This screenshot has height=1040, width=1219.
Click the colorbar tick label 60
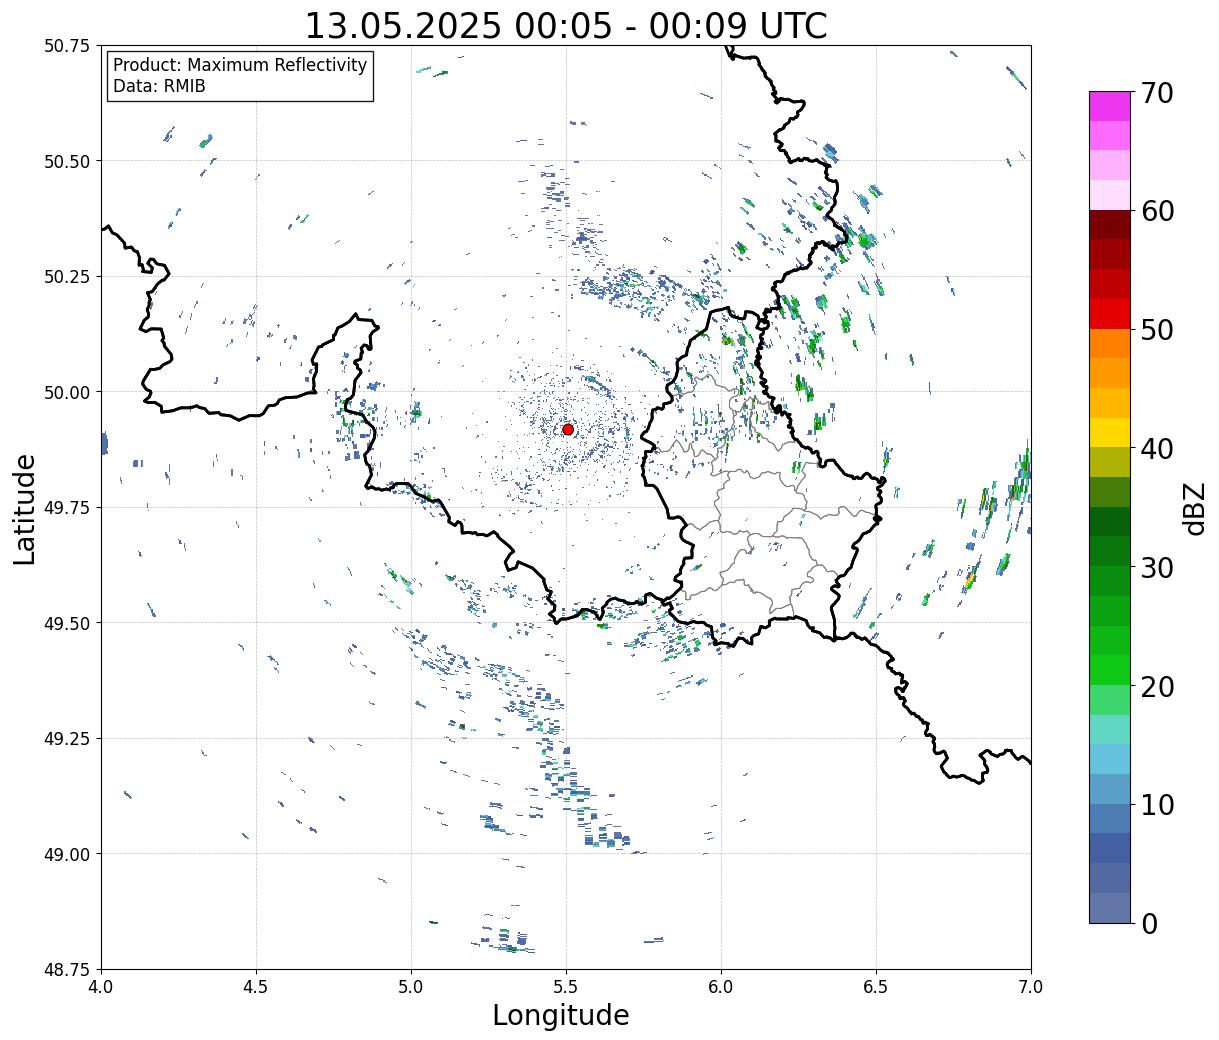(x=1157, y=211)
